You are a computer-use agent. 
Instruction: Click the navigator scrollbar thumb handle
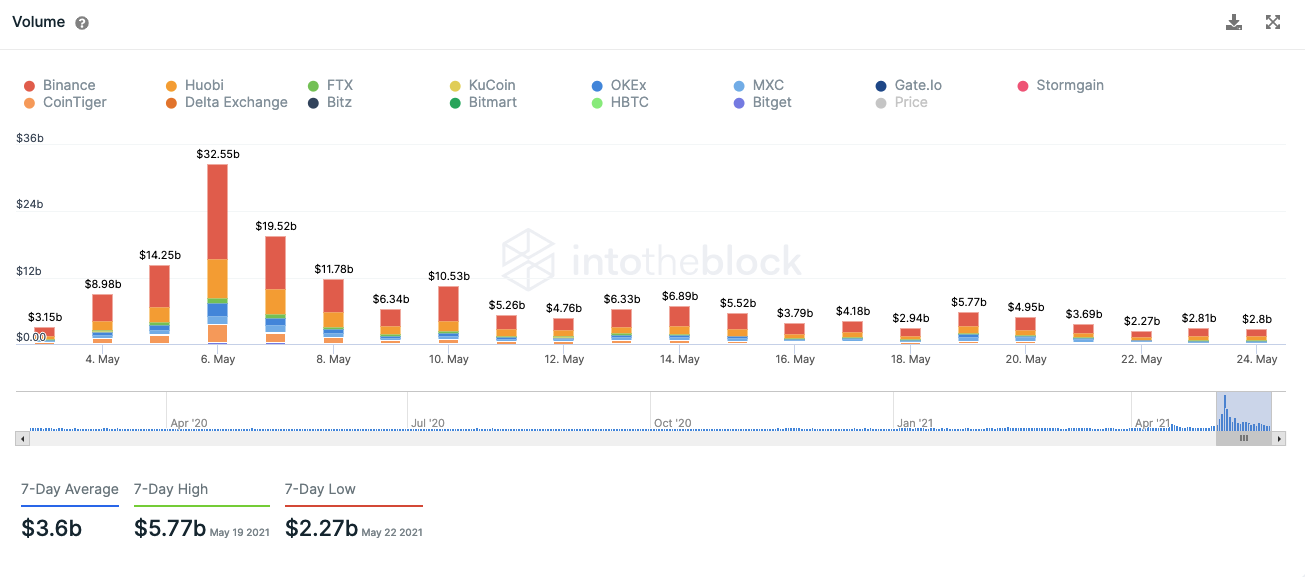click(1244, 438)
